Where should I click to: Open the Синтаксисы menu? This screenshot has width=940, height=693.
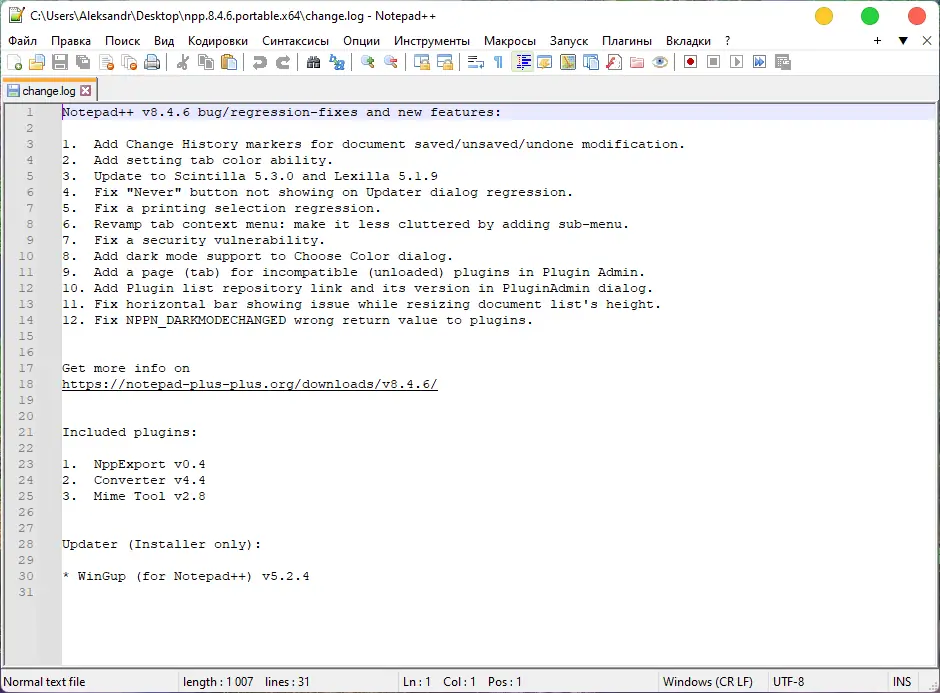click(x=295, y=41)
